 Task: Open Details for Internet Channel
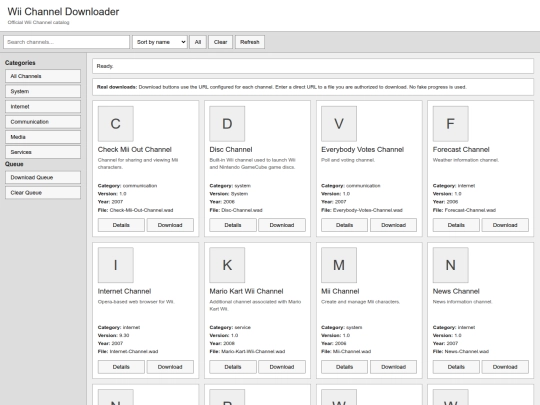tap(121, 367)
